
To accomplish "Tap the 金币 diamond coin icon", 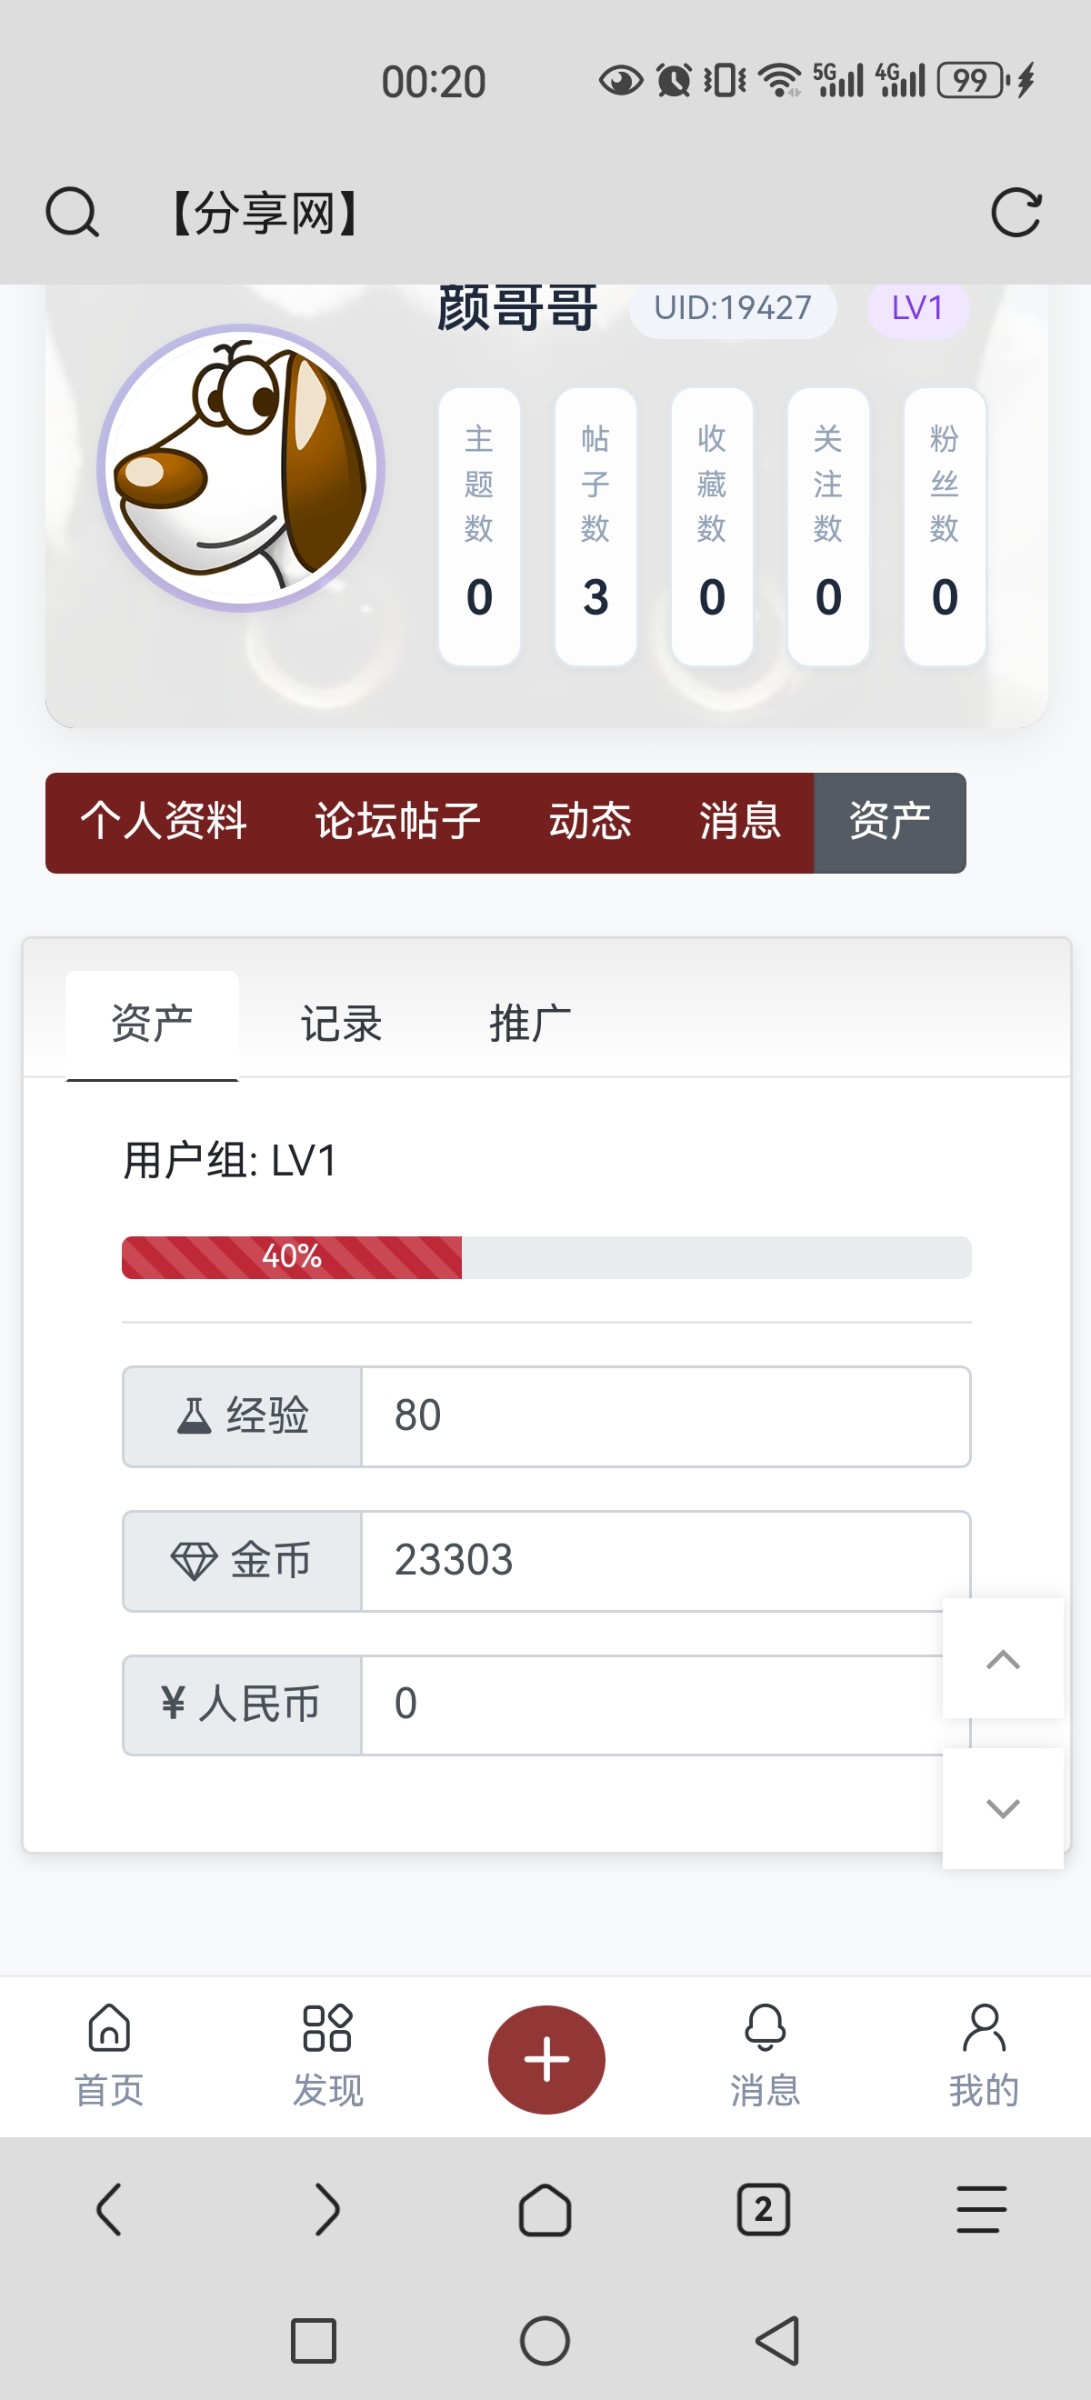I will [x=196, y=1560].
